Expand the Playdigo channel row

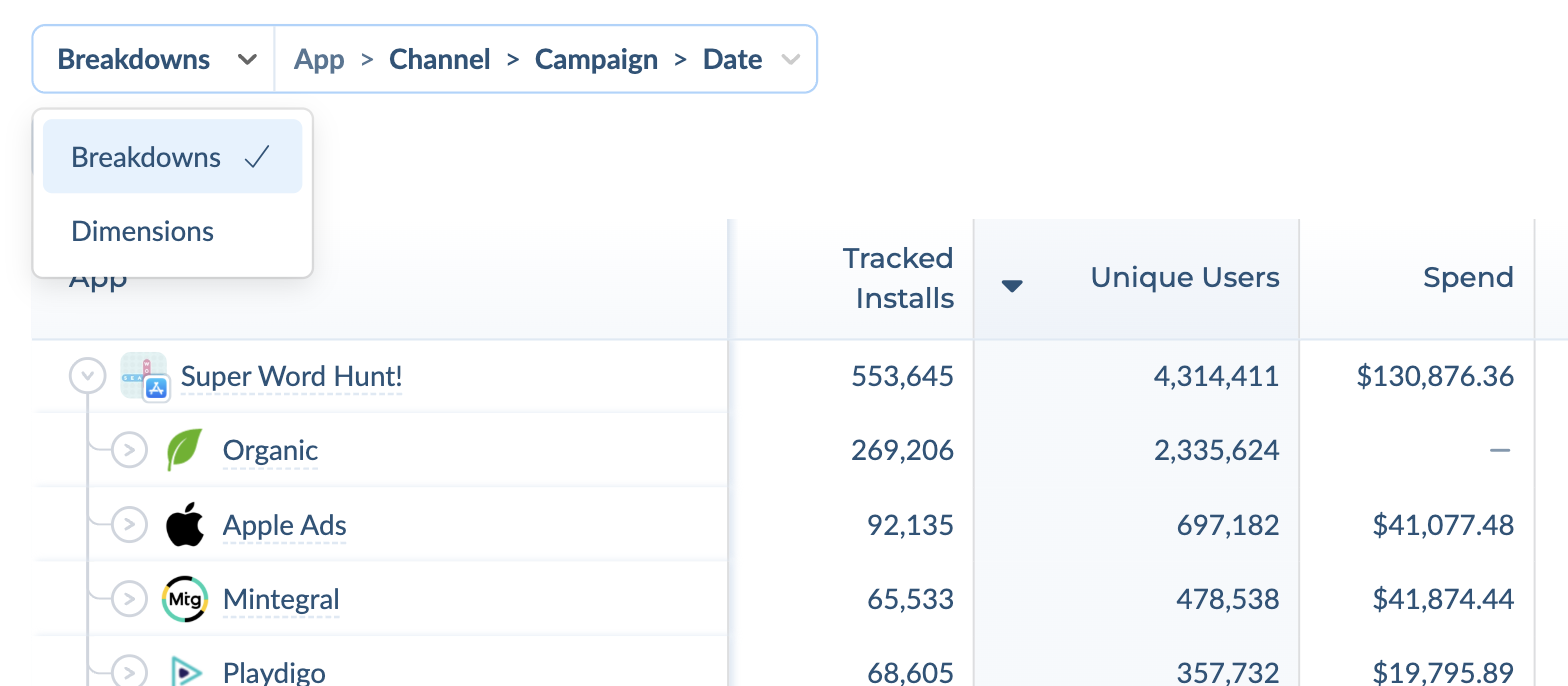tap(128, 671)
